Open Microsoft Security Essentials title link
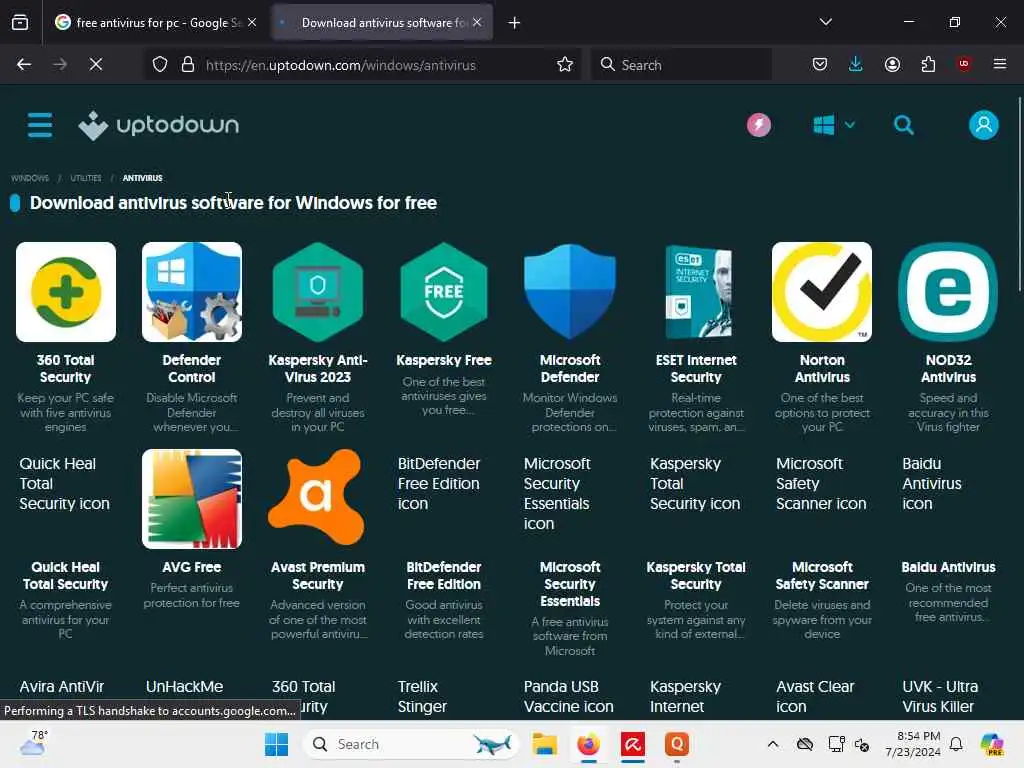 (x=570, y=584)
